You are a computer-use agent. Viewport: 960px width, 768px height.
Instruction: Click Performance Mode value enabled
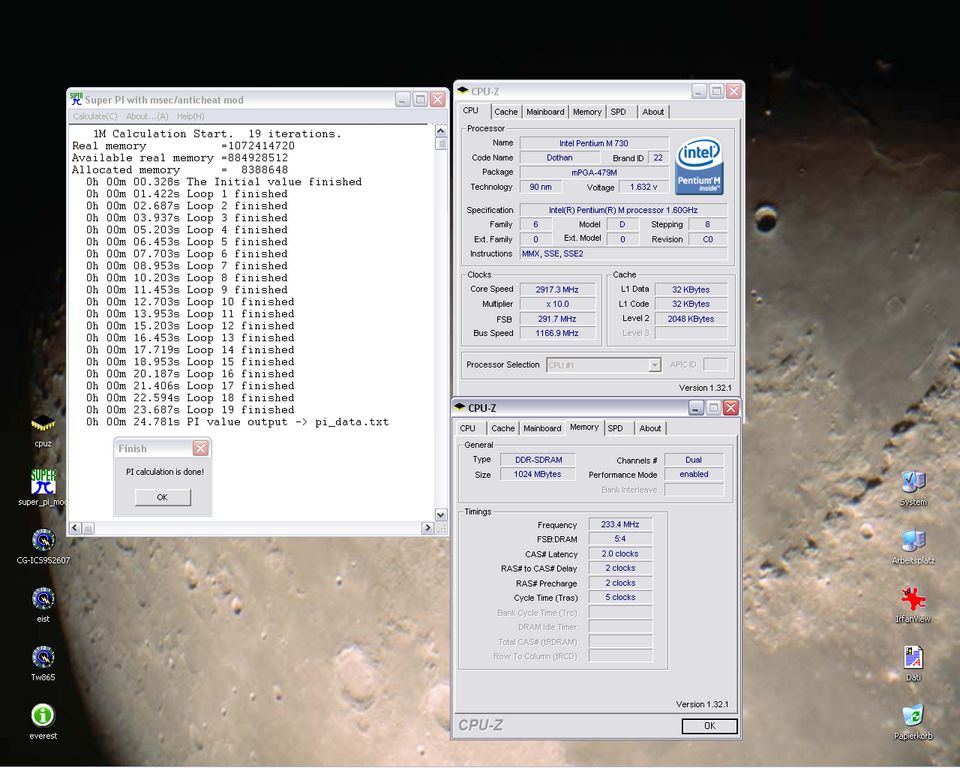pos(694,474)
